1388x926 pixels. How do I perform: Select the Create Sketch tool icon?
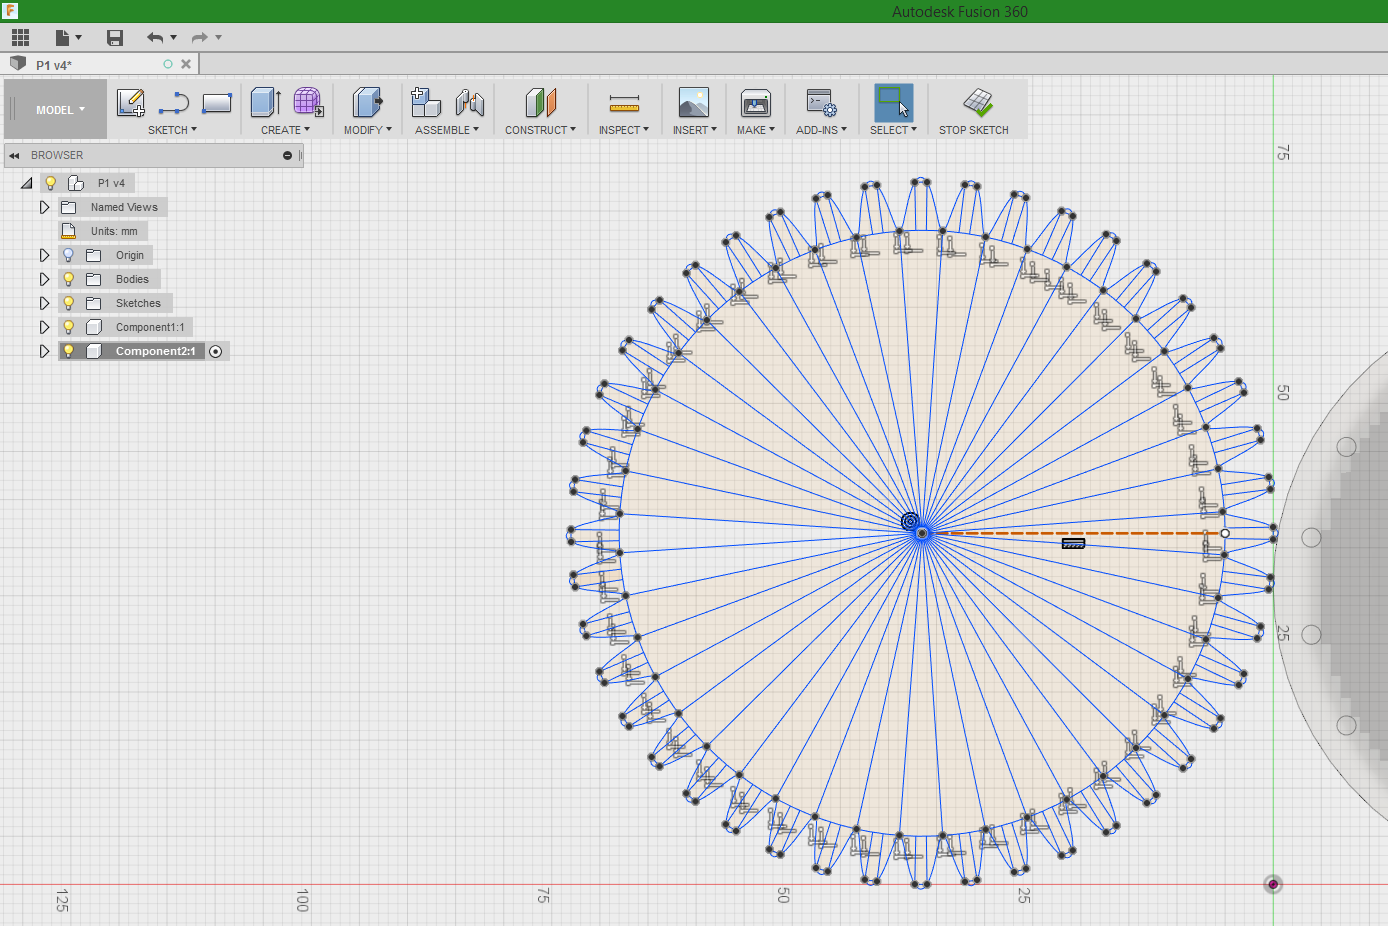131,103
